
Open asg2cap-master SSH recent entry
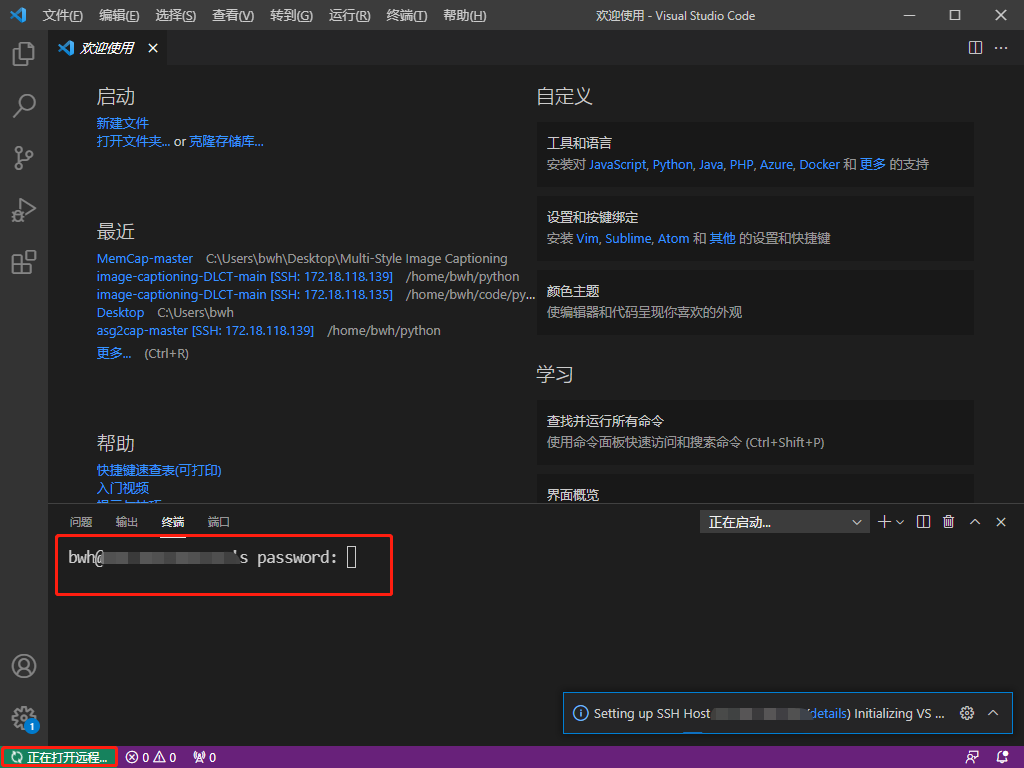click(x=205, y=330)
